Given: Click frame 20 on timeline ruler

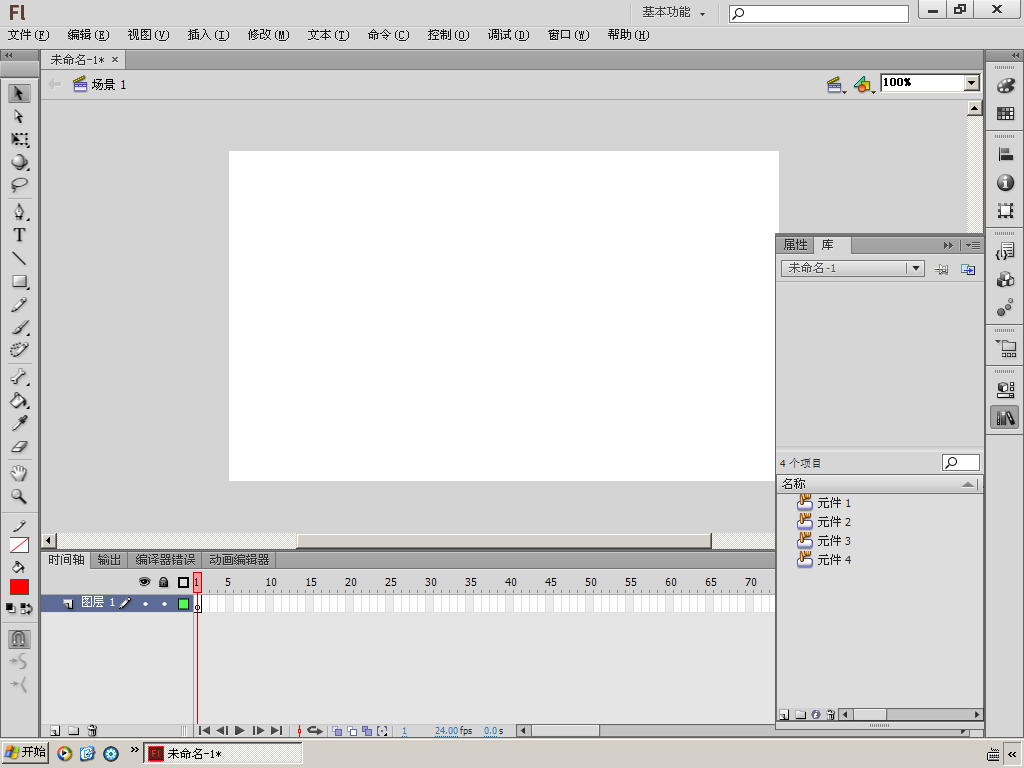Looking at the screenshot, I should click(349, 582).
